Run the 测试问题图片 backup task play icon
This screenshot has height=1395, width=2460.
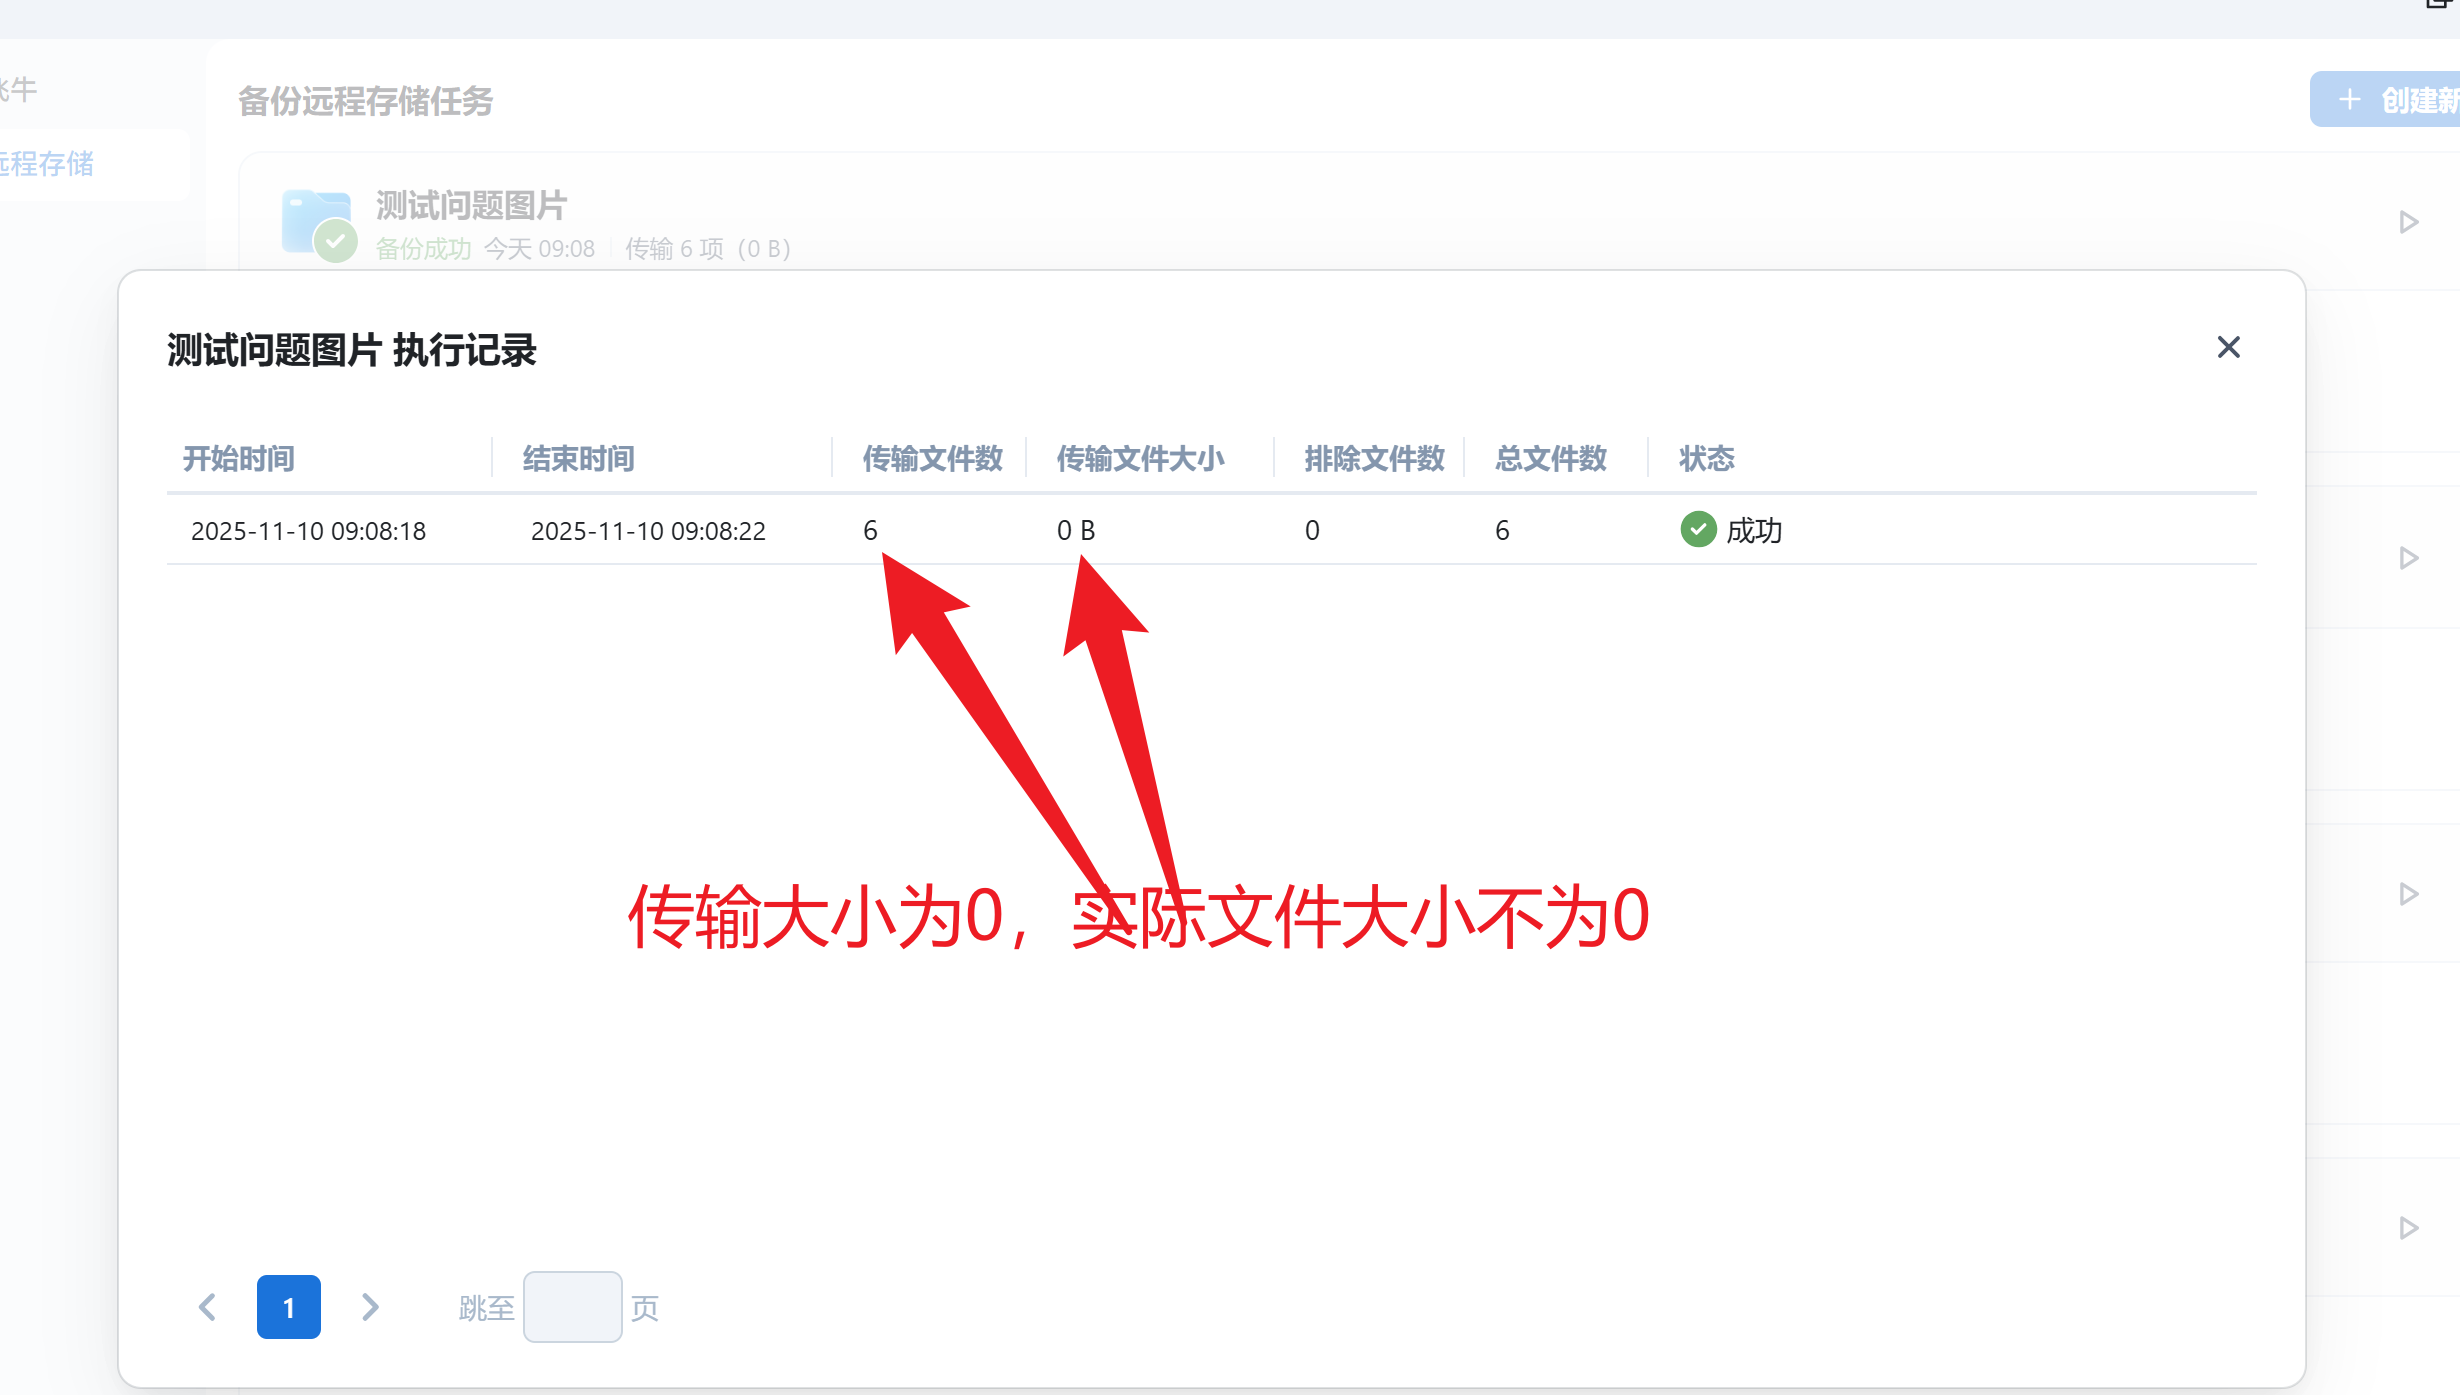coord(2409,222)
